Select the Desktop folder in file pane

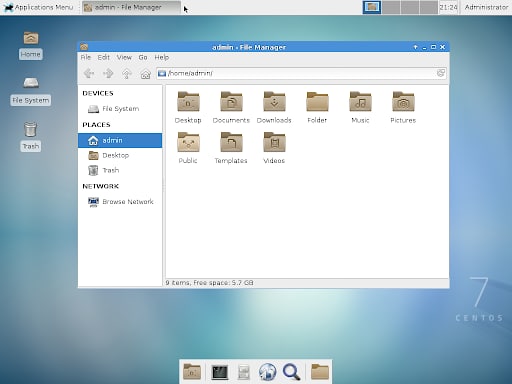(188, 108)
